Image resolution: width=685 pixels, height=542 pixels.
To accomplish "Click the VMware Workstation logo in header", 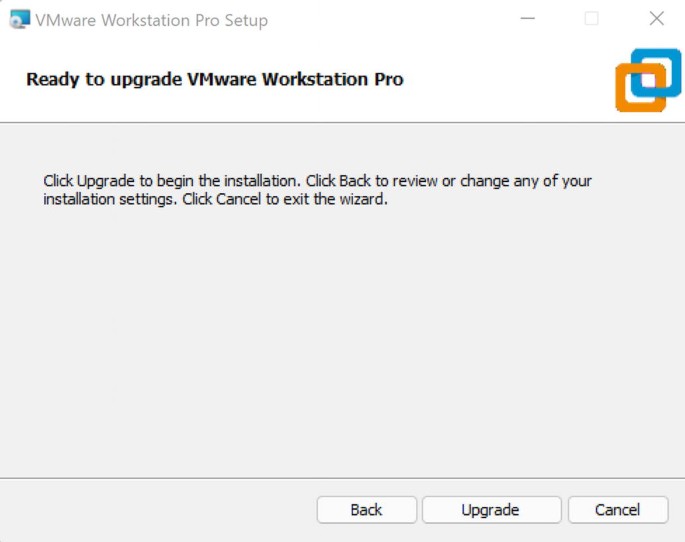I will click(647, 80).
